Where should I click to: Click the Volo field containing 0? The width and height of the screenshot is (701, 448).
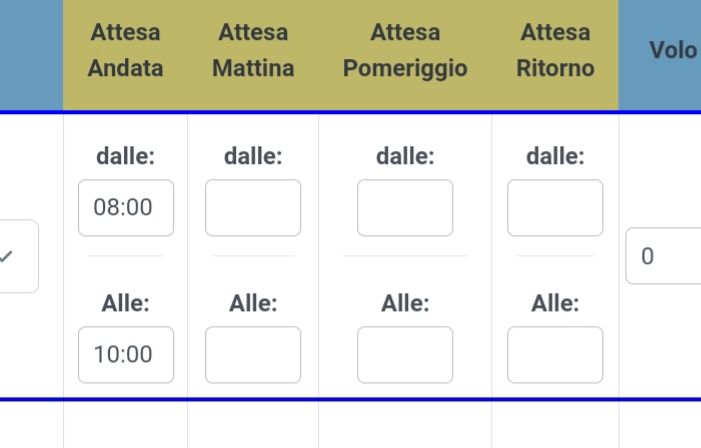point(663,256)
